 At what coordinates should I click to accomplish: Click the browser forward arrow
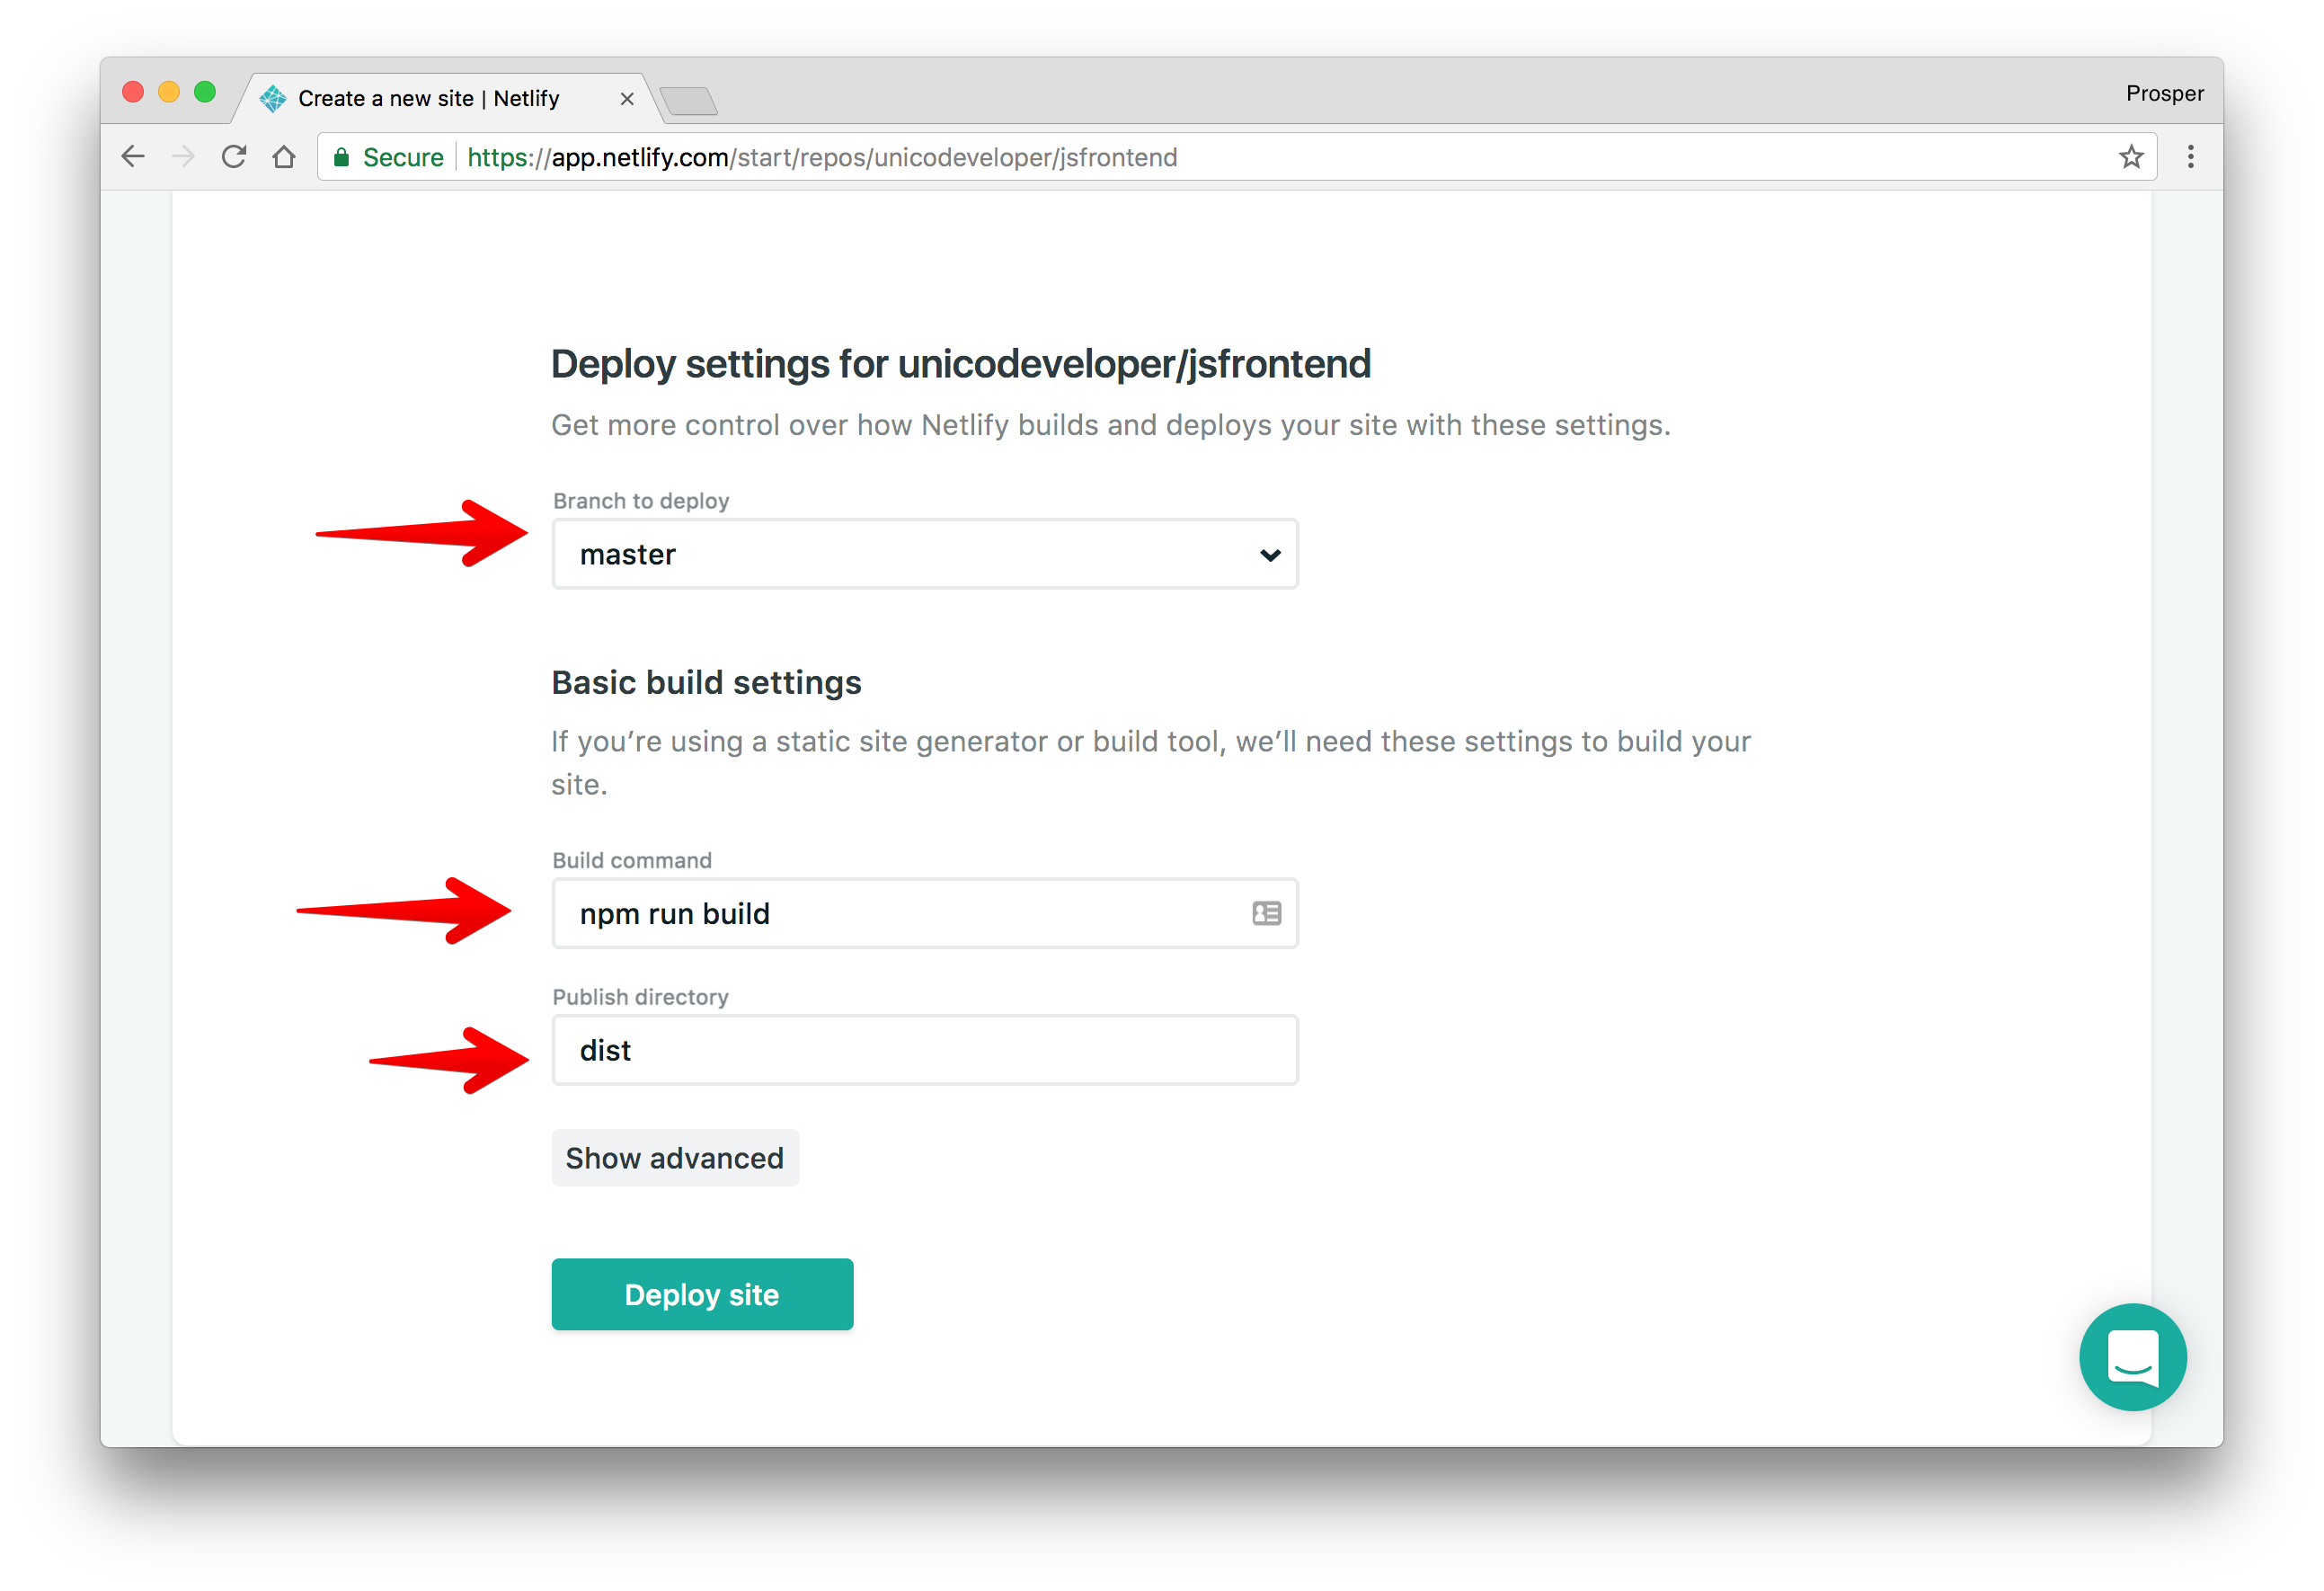coord(183,157)
